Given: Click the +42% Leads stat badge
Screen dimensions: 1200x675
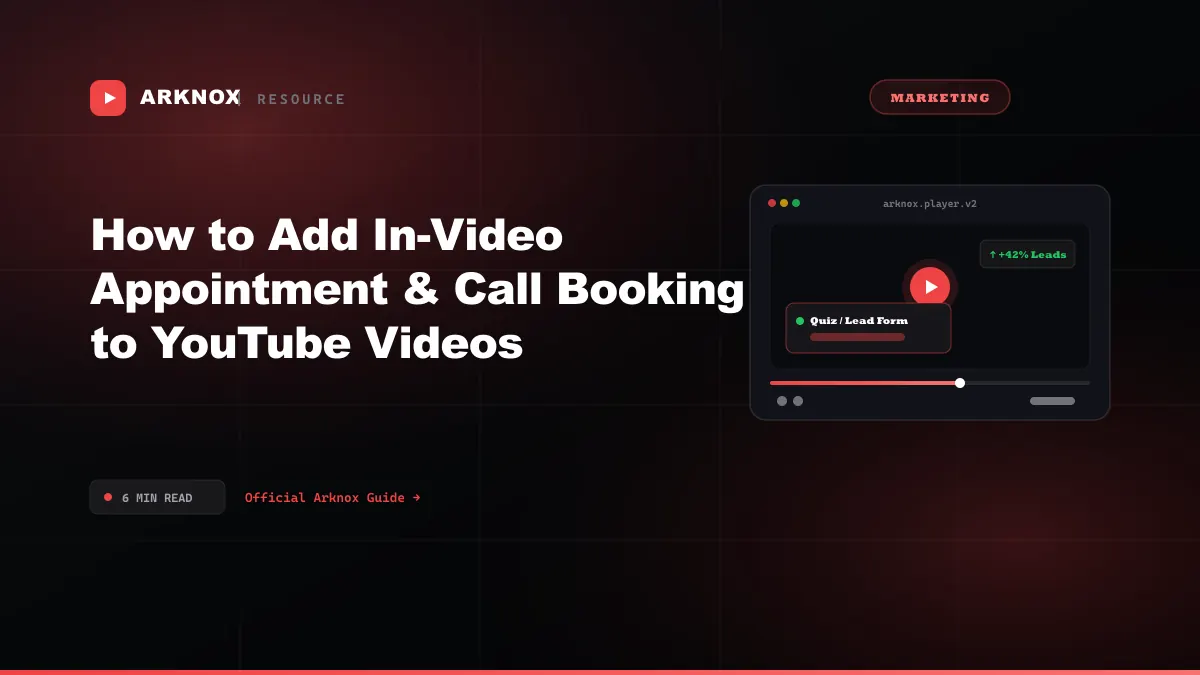Looking at the screenshot, I should click(1027, 254).
